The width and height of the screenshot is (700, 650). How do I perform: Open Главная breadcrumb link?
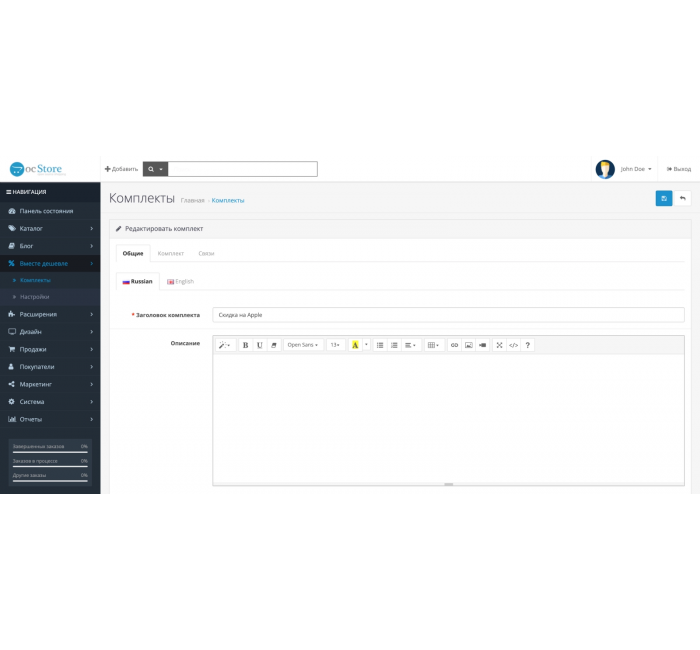click(x=192, y=200)
